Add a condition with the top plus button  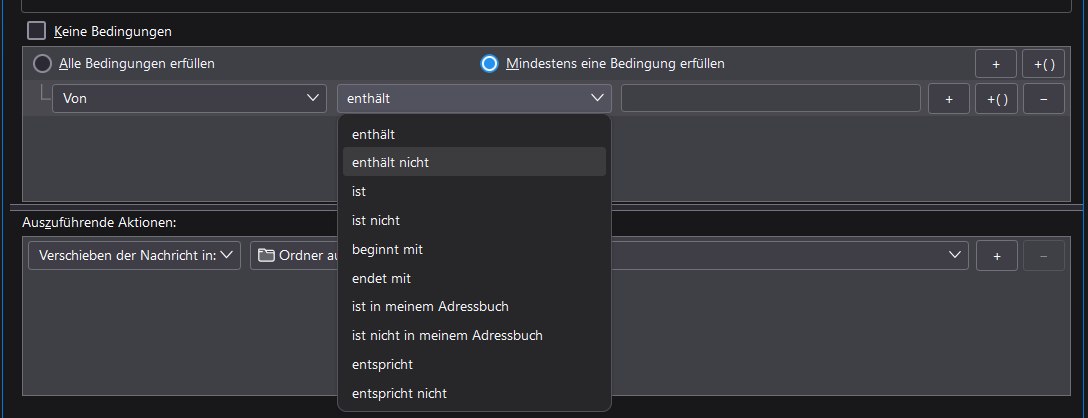[x=996, y=64]
